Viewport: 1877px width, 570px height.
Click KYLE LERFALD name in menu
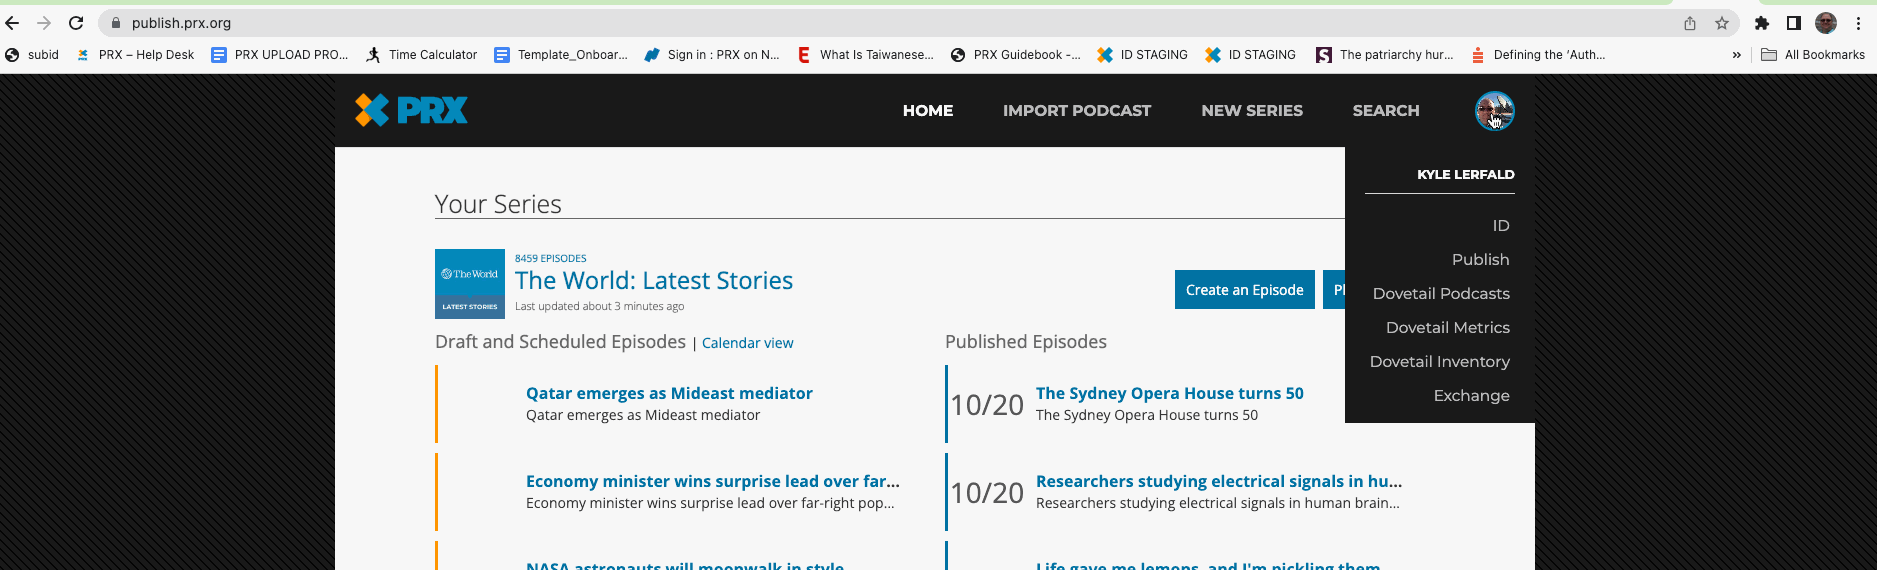pyautogui.click(x=1465, y=175)
